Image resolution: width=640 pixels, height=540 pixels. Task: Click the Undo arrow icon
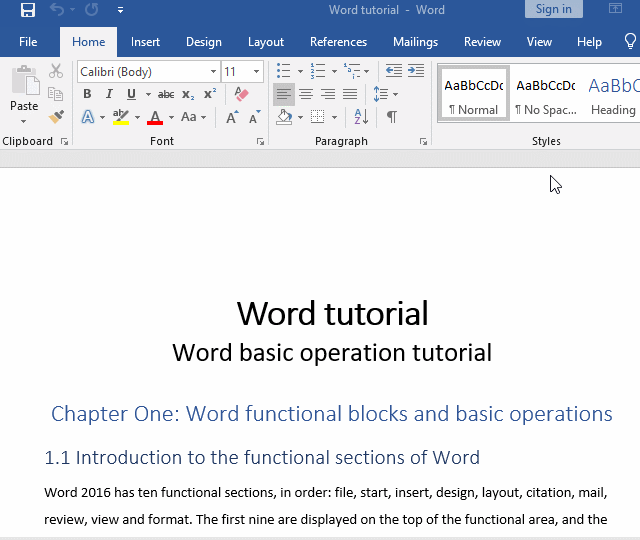click(x=57, y=10)
